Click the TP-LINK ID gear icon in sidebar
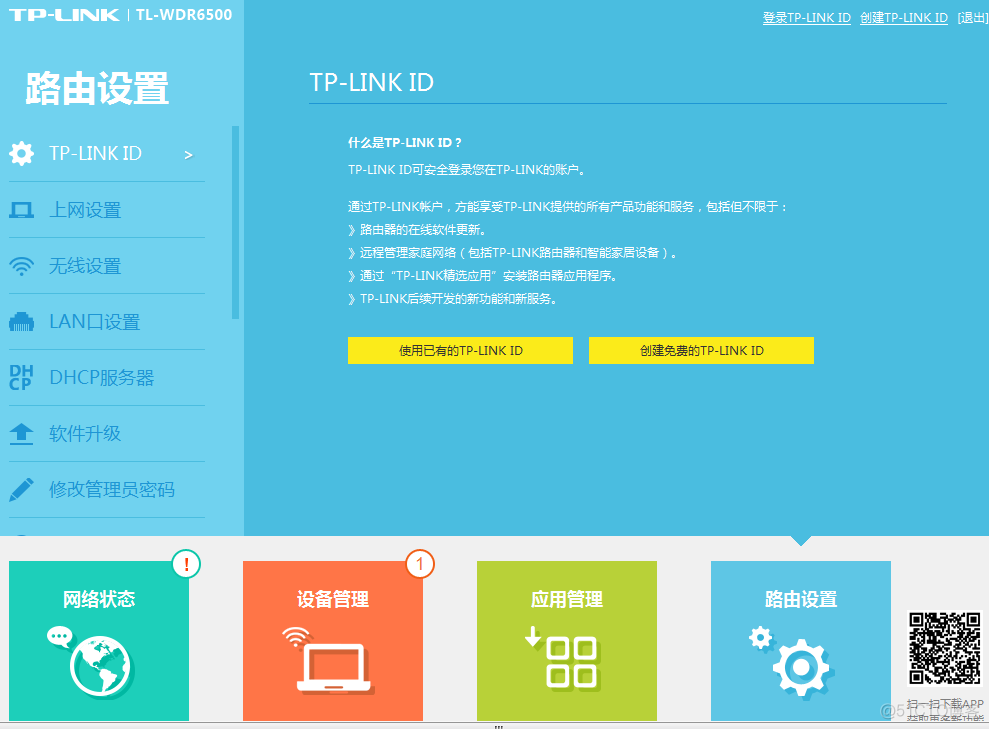The width and height of the screenshot is (989, 729). [x=21, y=153]
